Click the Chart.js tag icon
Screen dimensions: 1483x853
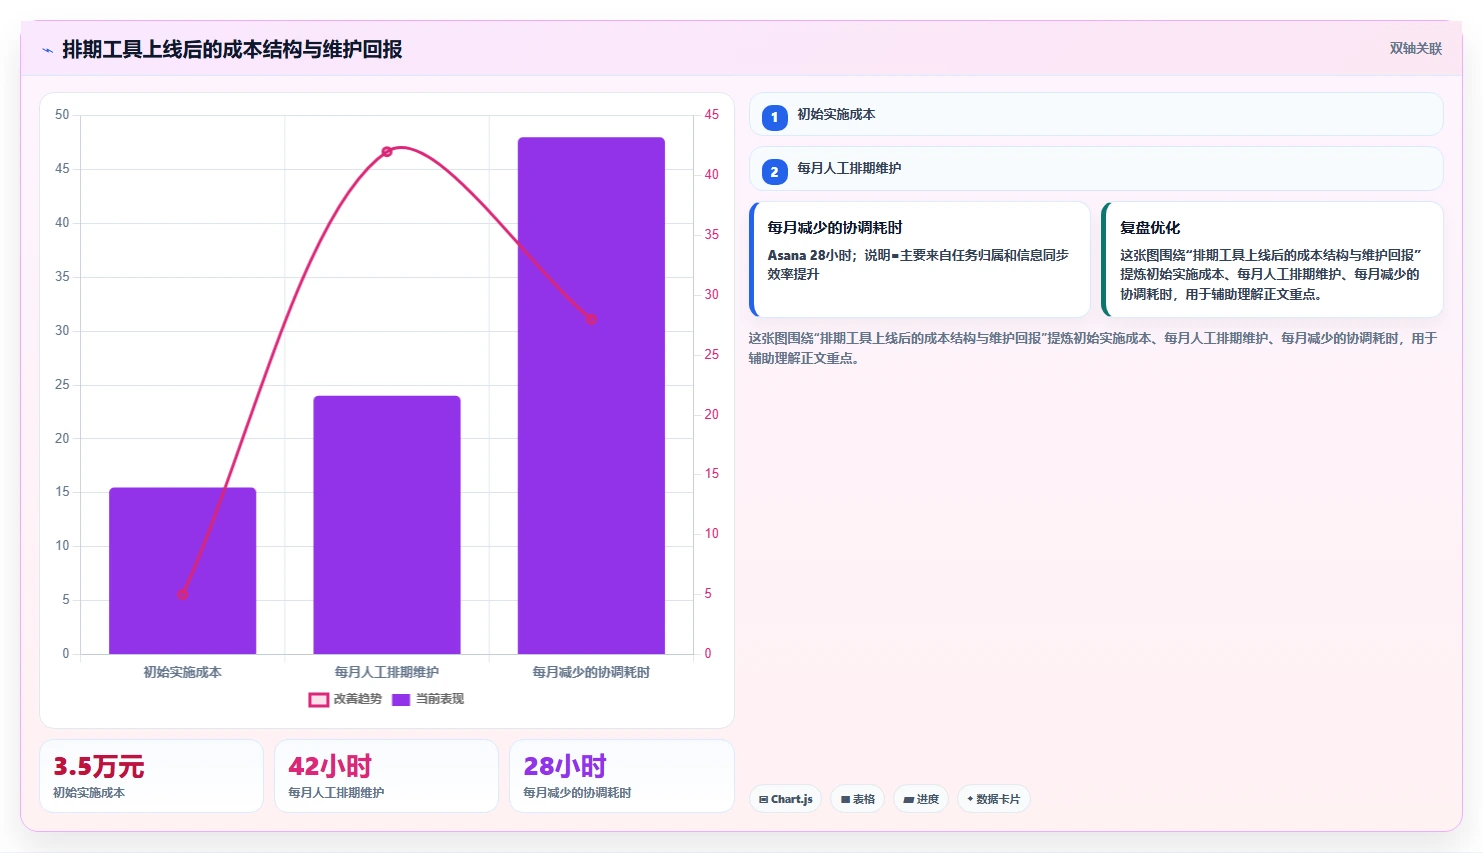tap(763, 800)
